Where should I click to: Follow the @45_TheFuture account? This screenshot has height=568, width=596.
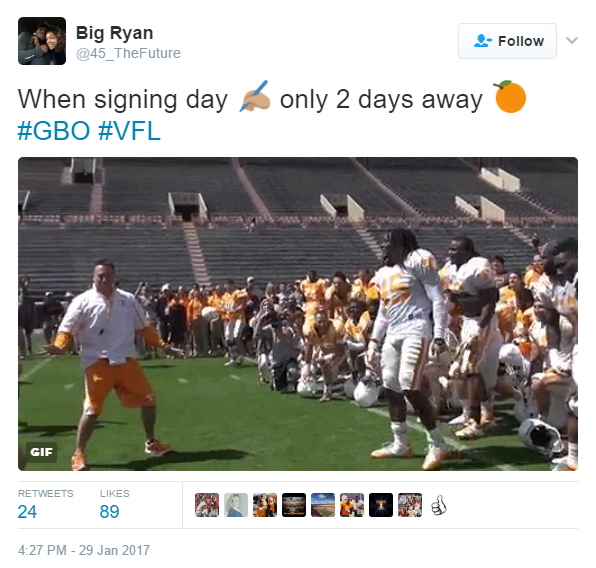[507, 41]
